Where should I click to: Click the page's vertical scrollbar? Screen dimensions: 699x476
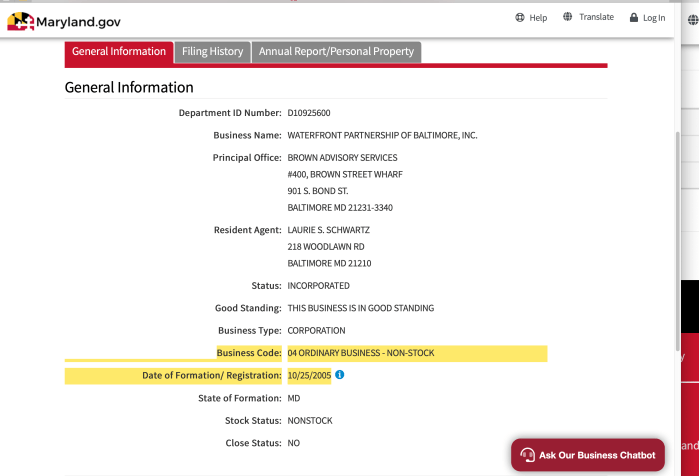coord(677,200)
